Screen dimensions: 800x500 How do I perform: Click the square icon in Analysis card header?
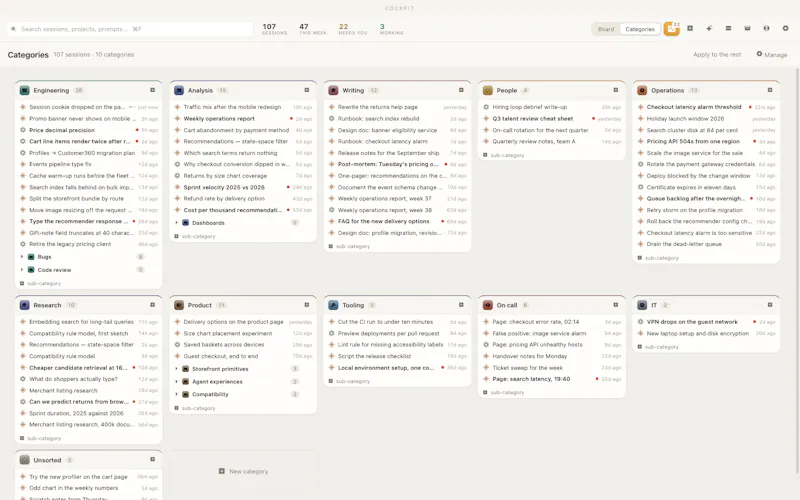coord(307,90)
